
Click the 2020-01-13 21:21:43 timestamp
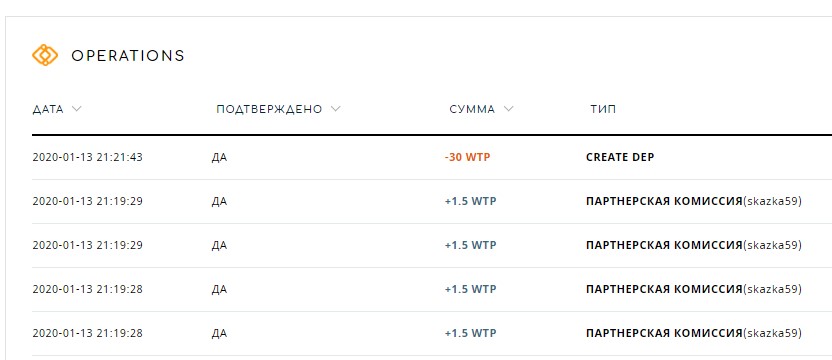click(88, 158)
